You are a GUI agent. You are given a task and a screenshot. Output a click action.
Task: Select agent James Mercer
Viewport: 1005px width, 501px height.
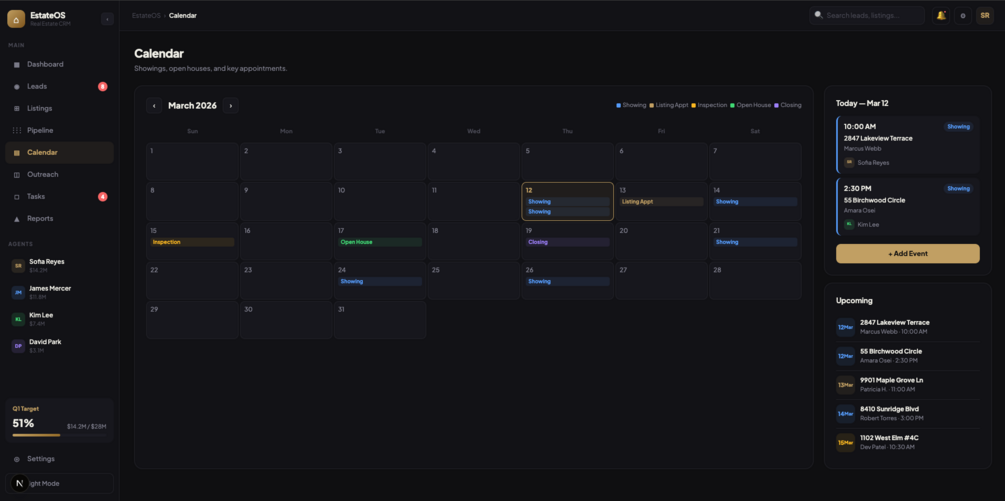[x=60, y=292]
